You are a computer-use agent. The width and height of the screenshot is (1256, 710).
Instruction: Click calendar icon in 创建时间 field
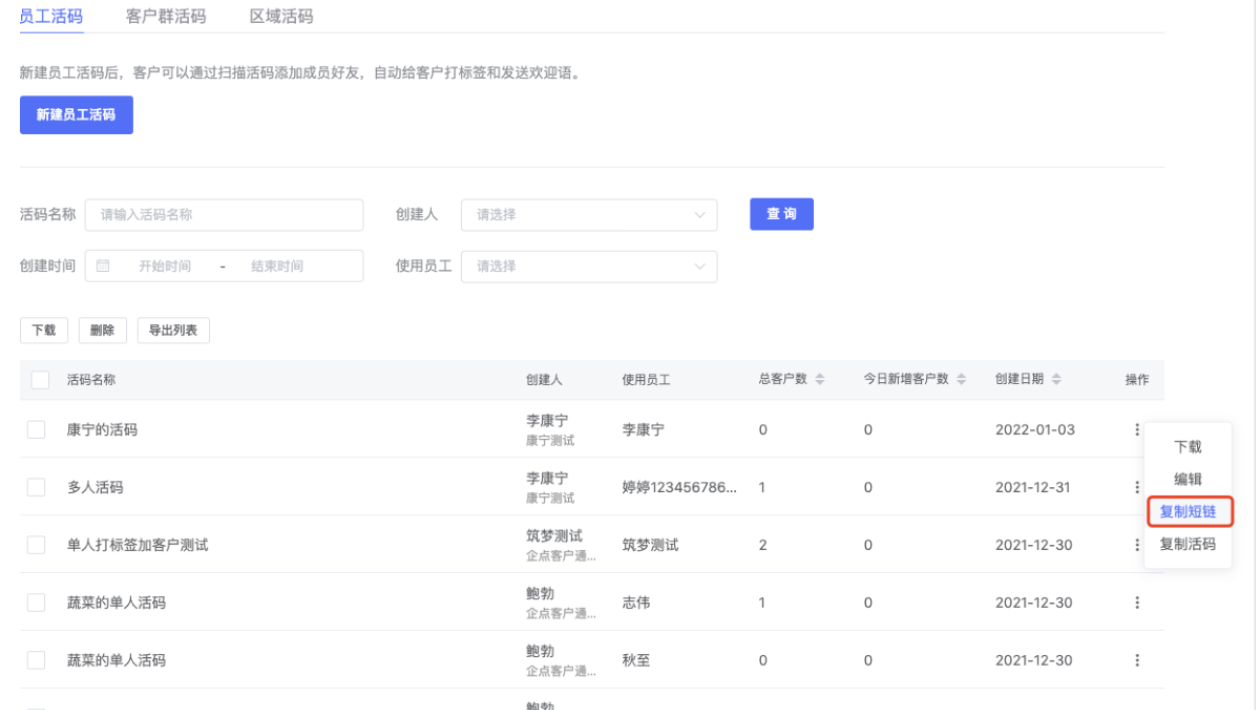tap(103, 266)
